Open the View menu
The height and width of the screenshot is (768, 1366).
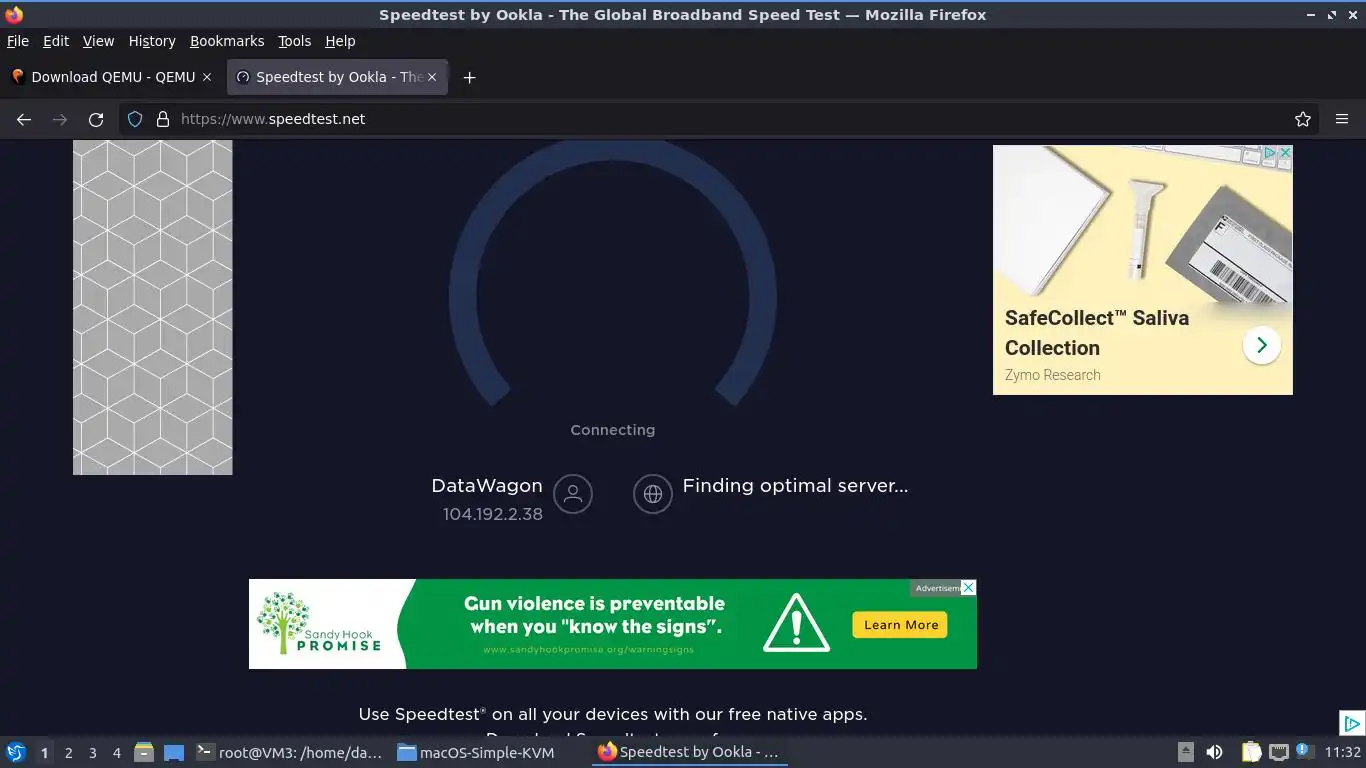98,41
